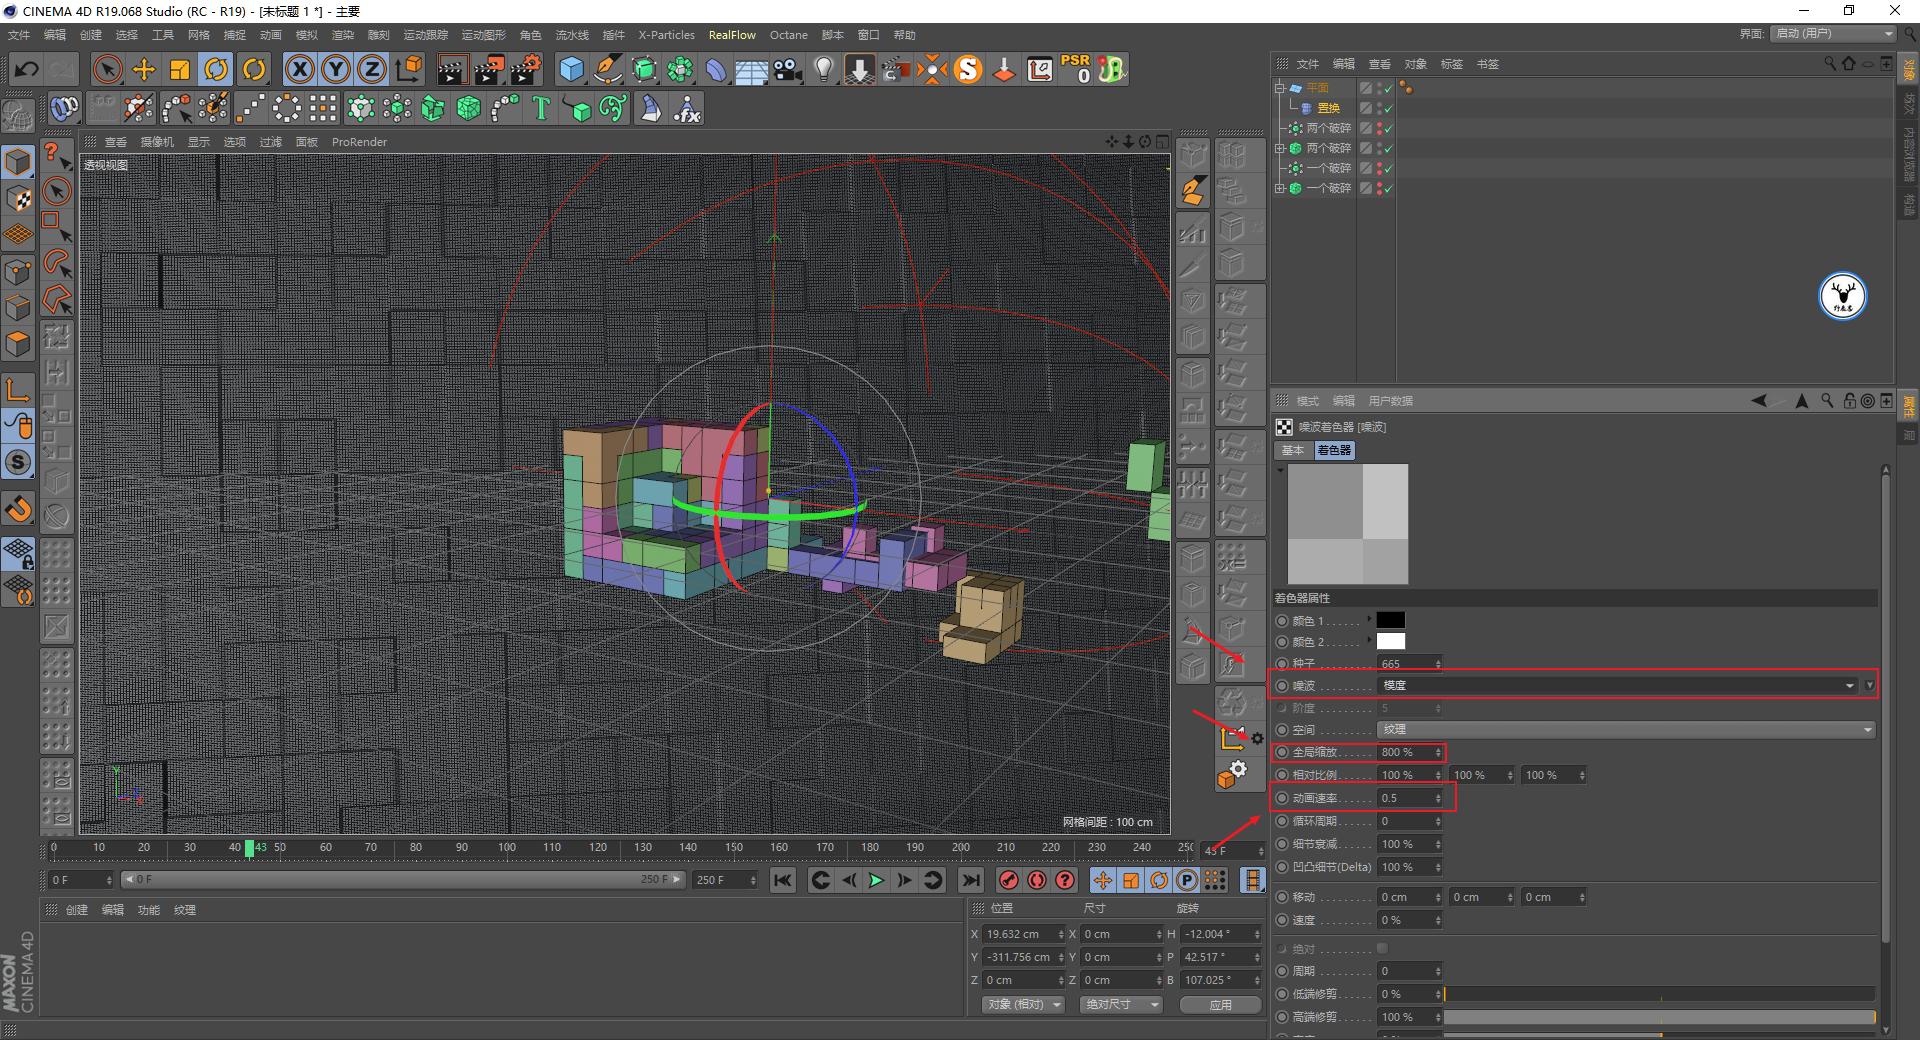This screenshot has width=1920, height=1040.
Task: Click the black 颜色 1 color swatch
Action: coord(1390,620)
